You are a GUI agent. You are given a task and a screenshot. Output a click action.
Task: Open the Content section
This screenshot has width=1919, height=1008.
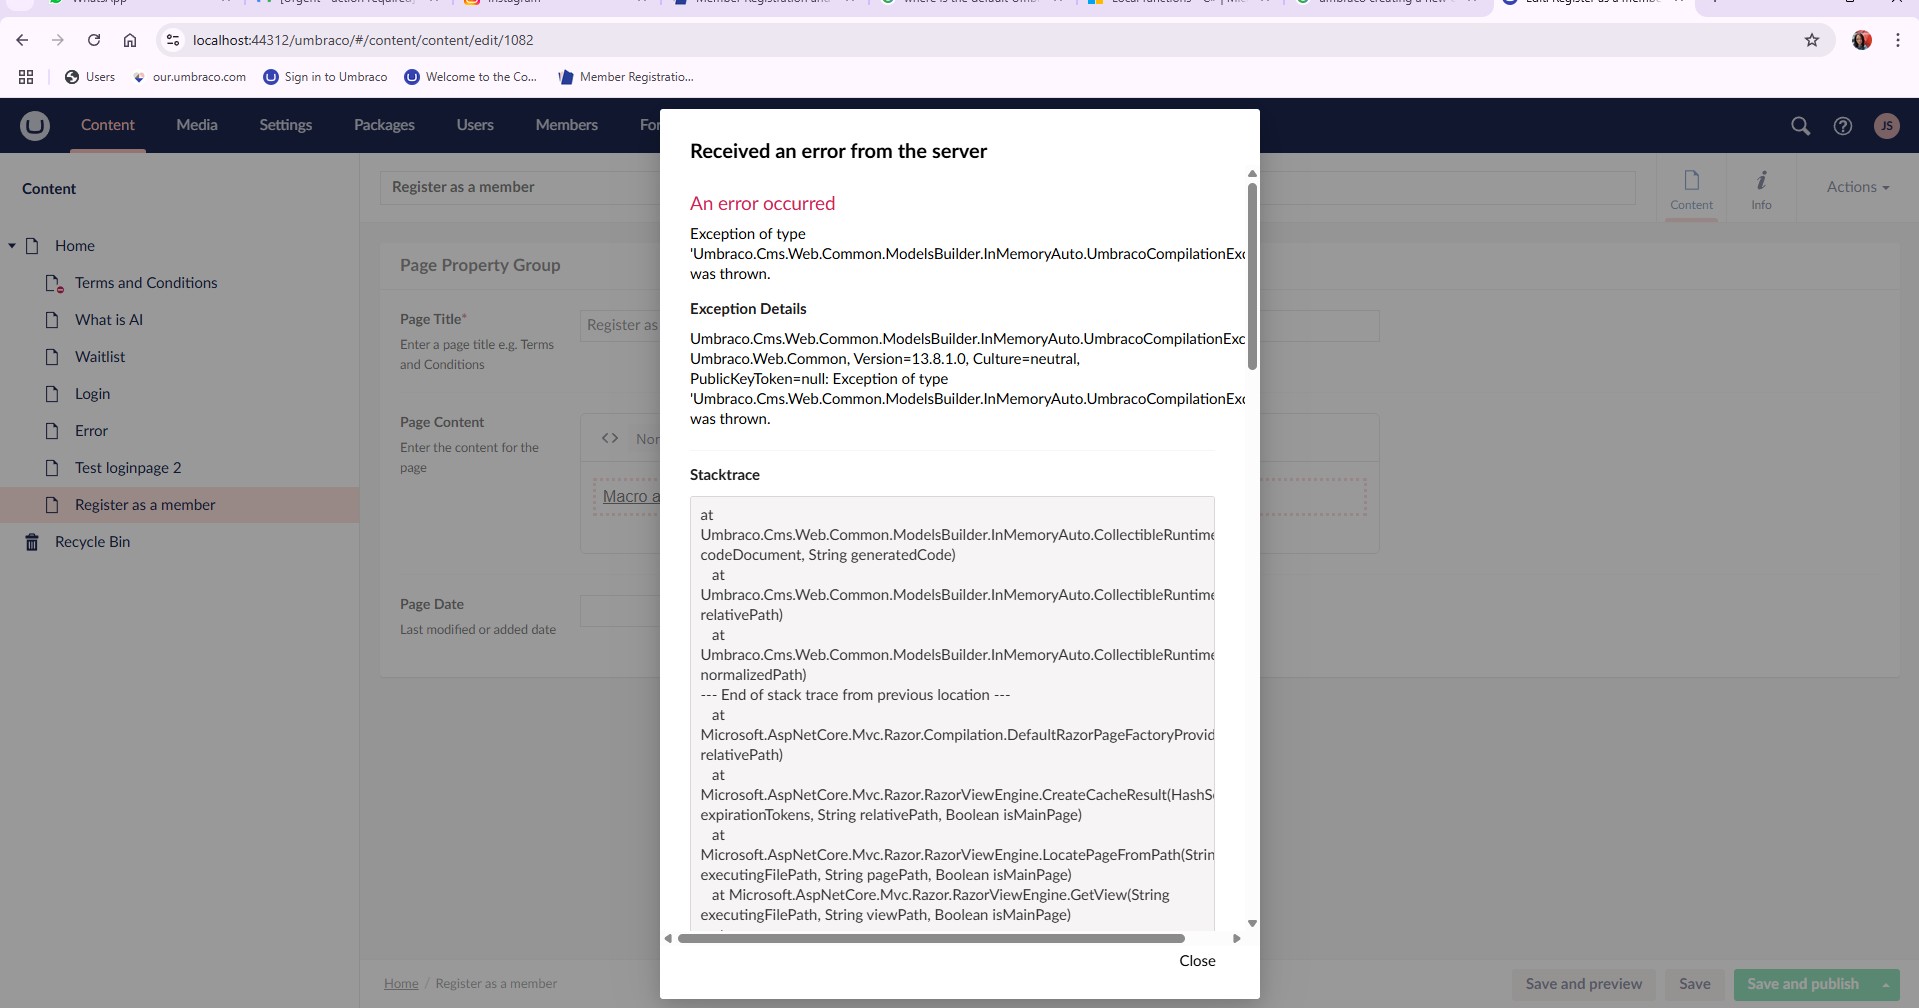[x=108, y=125]
